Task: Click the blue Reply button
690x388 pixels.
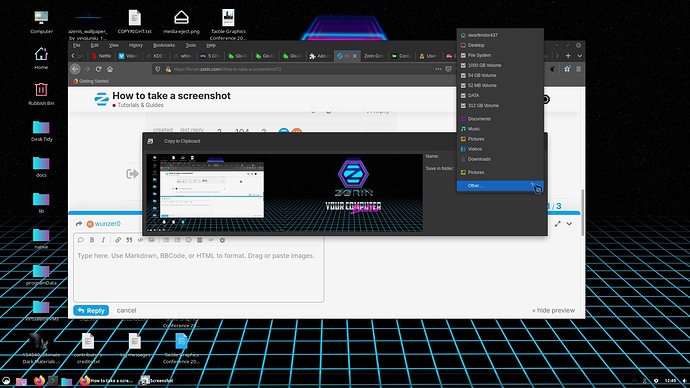Action: pyautogui.click(x=91, y=311)
